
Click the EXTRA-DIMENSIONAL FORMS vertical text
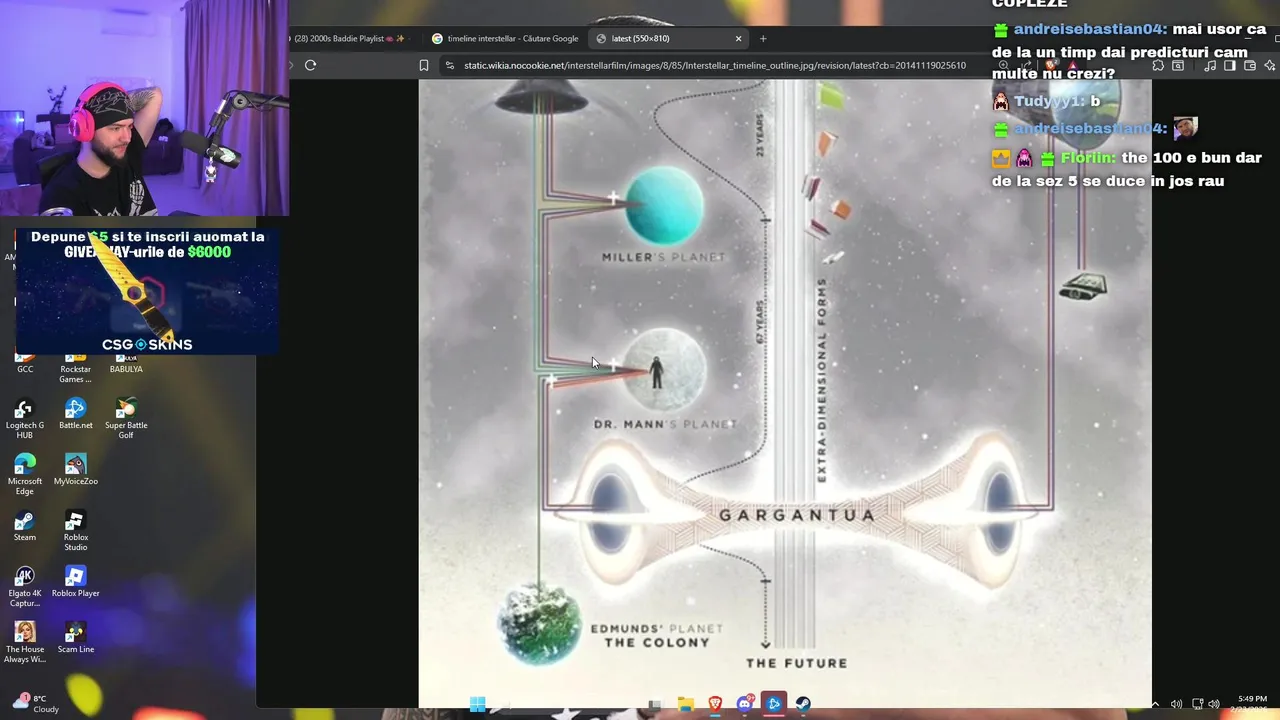pos(822,380)
